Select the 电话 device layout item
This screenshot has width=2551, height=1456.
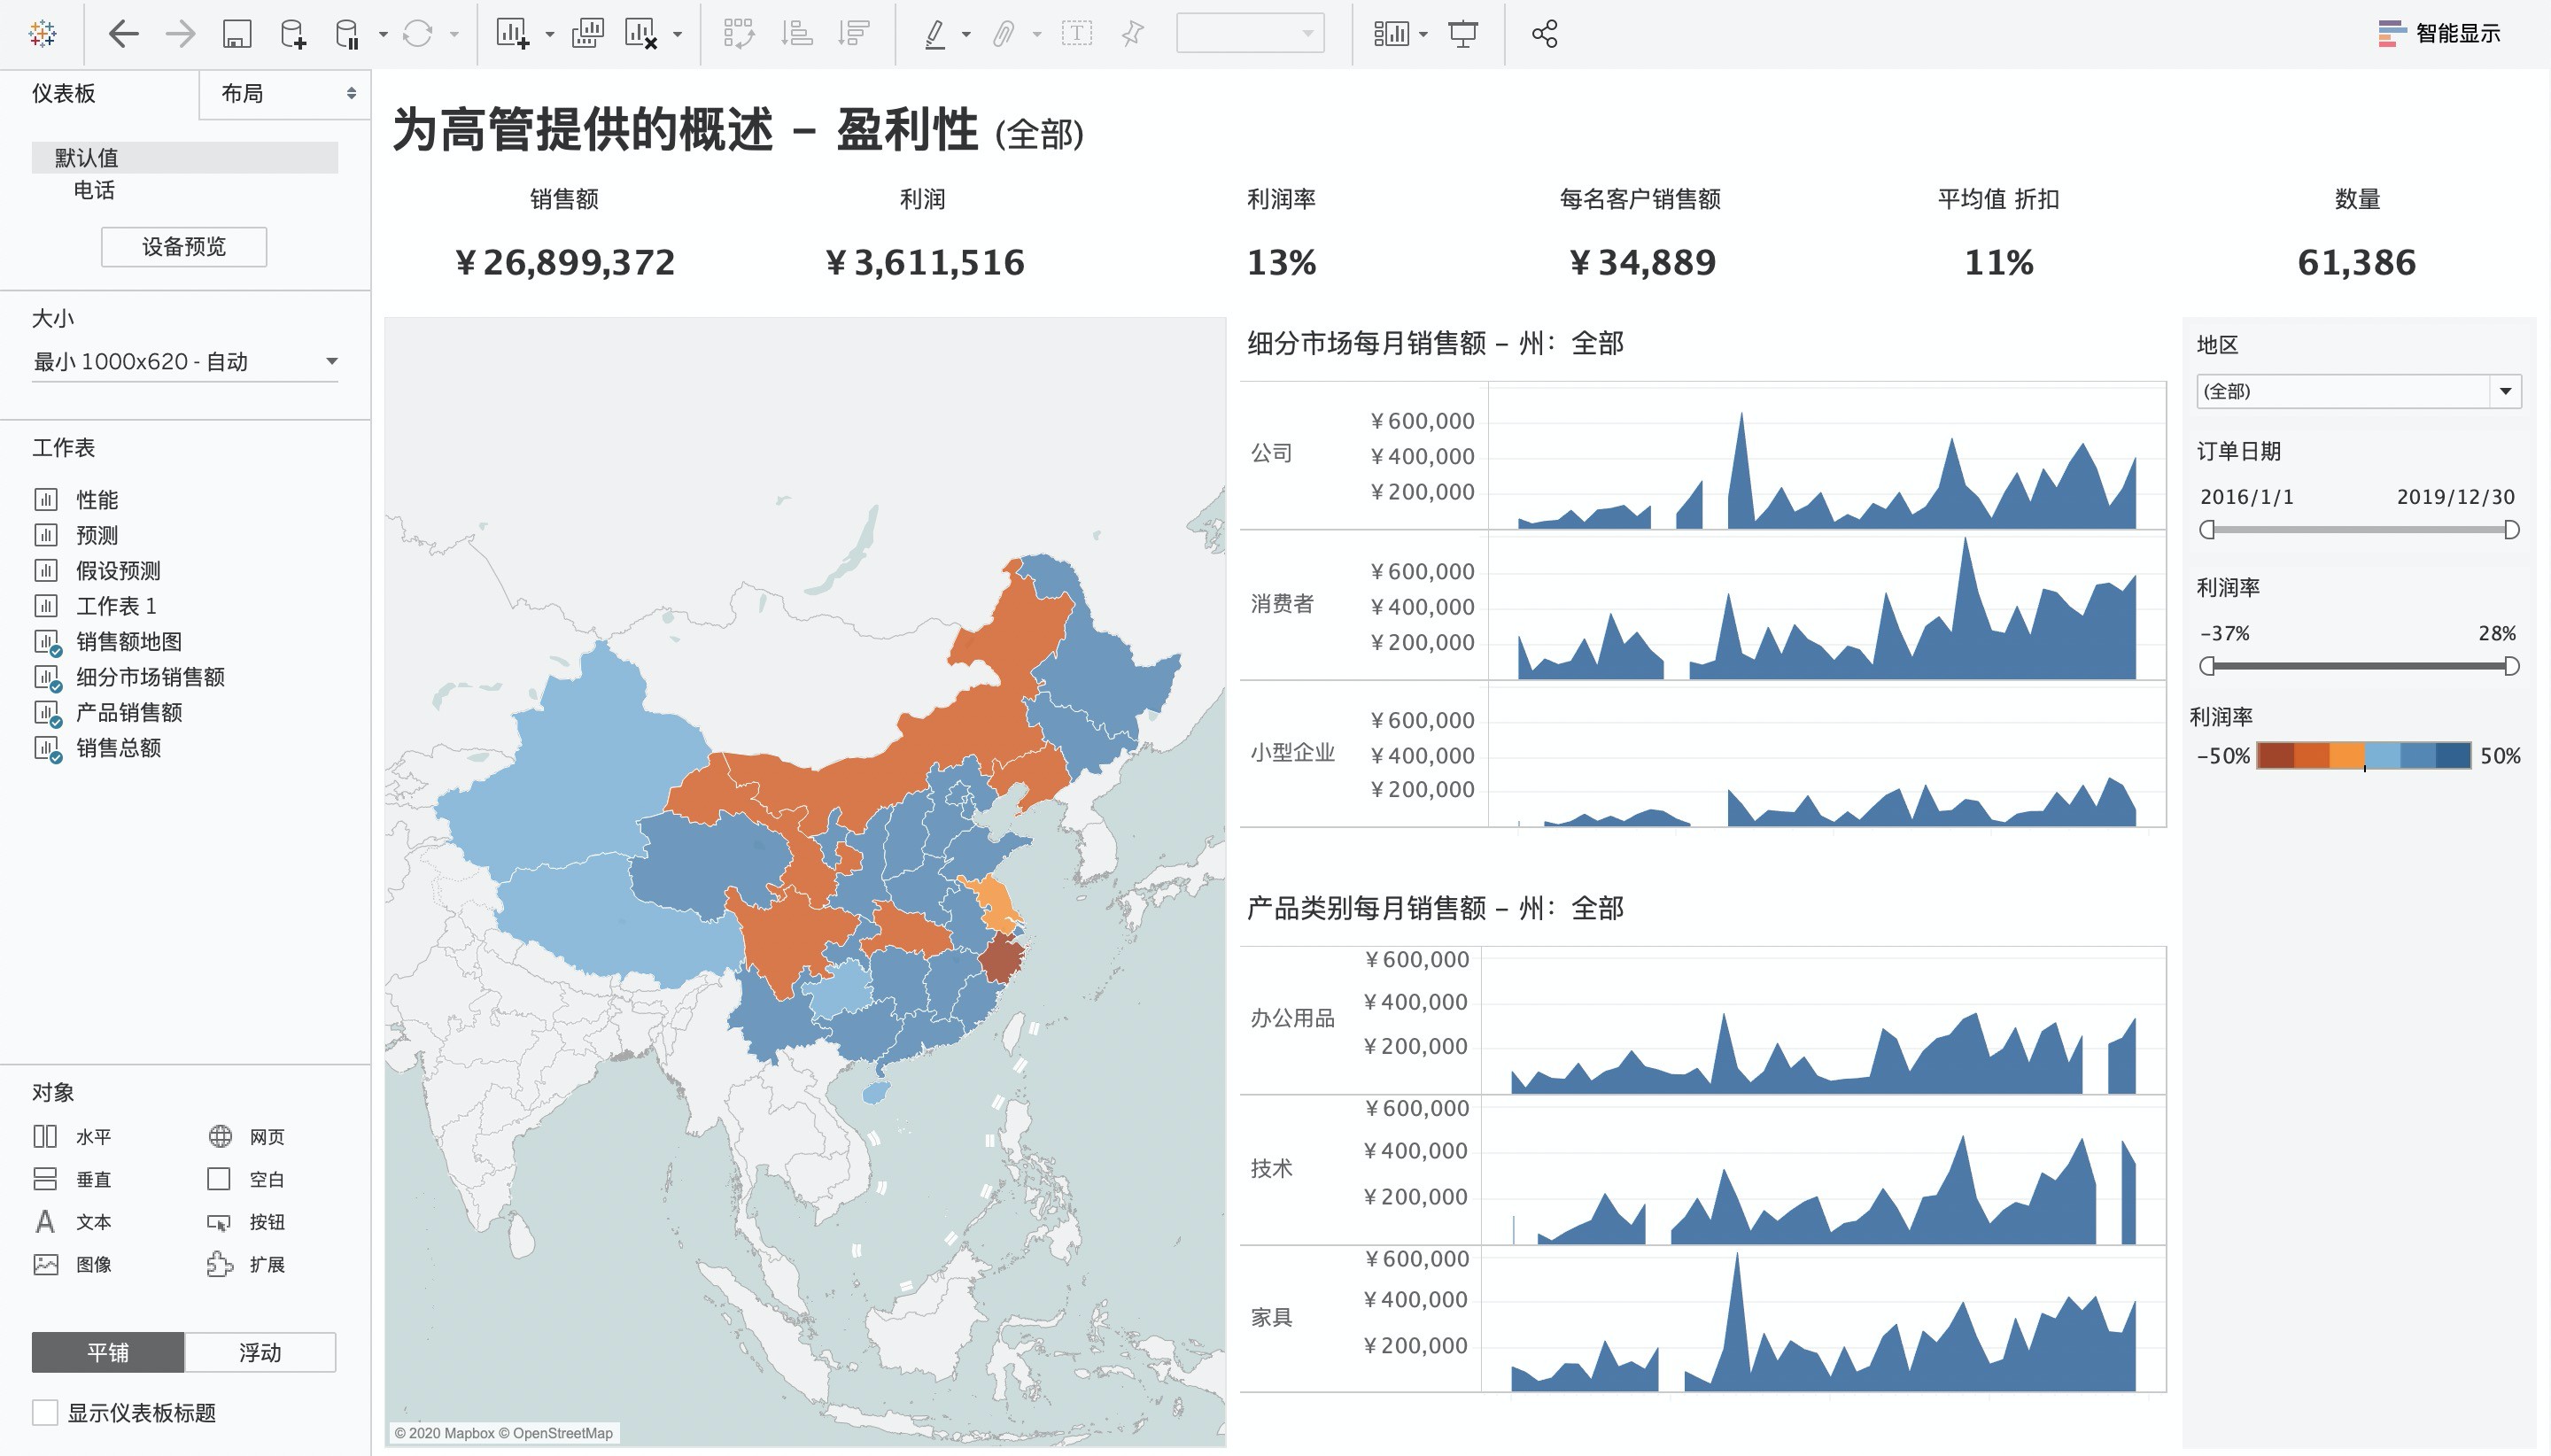(x=94, y=190)
